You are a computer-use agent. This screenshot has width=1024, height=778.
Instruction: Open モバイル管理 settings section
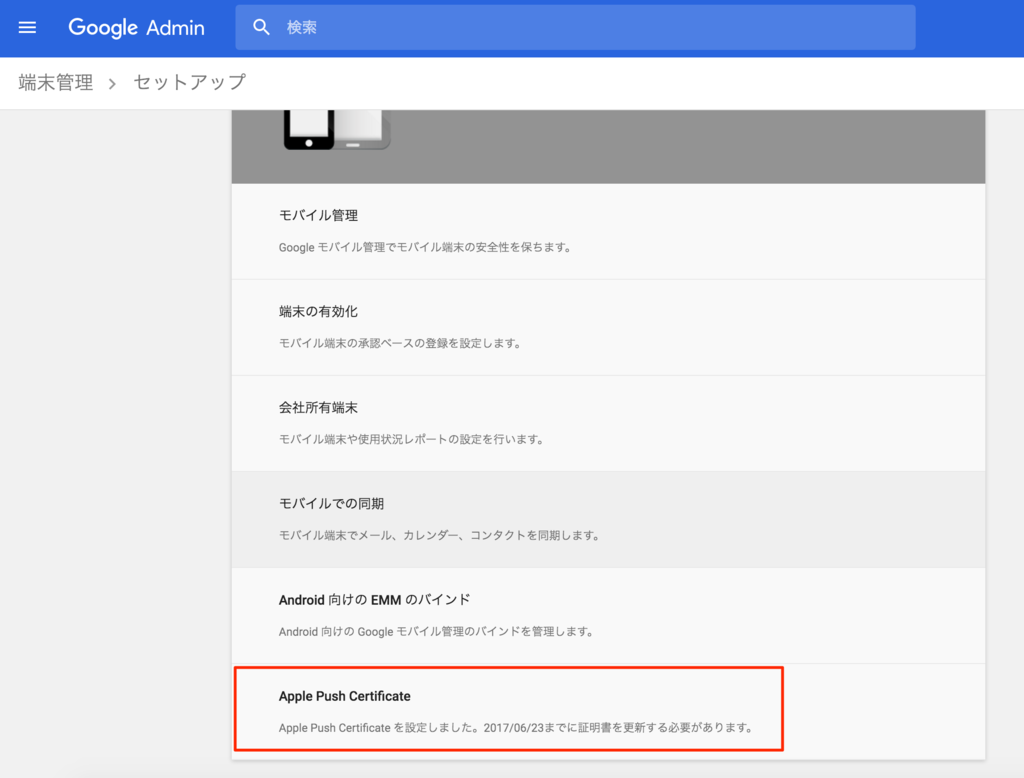(609, 231)
